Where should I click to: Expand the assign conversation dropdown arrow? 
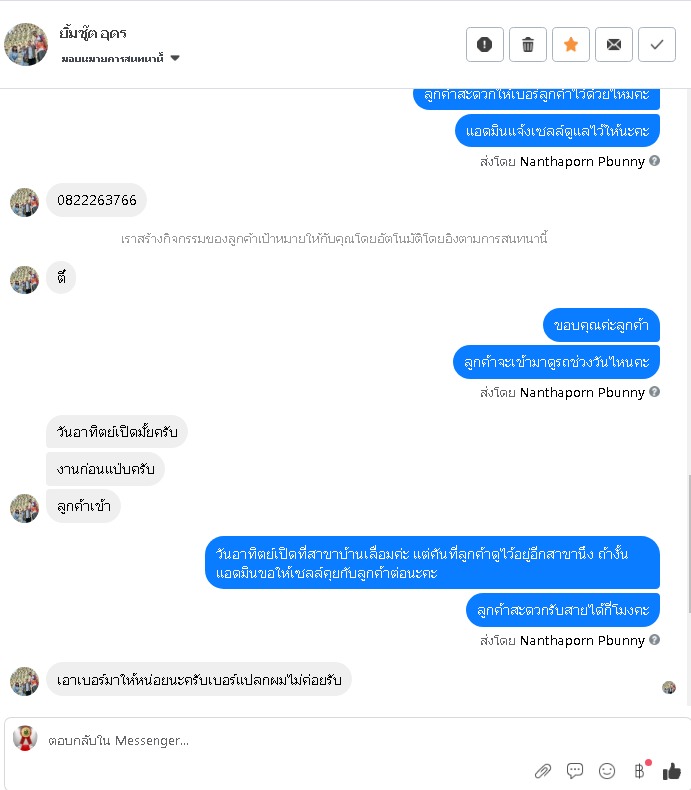(175, 58)
